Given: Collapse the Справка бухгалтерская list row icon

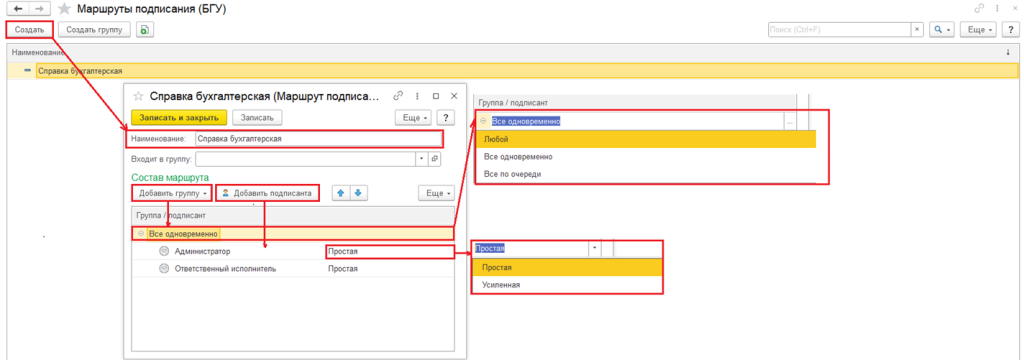Looking at the screenshot, I should (28, 71).
